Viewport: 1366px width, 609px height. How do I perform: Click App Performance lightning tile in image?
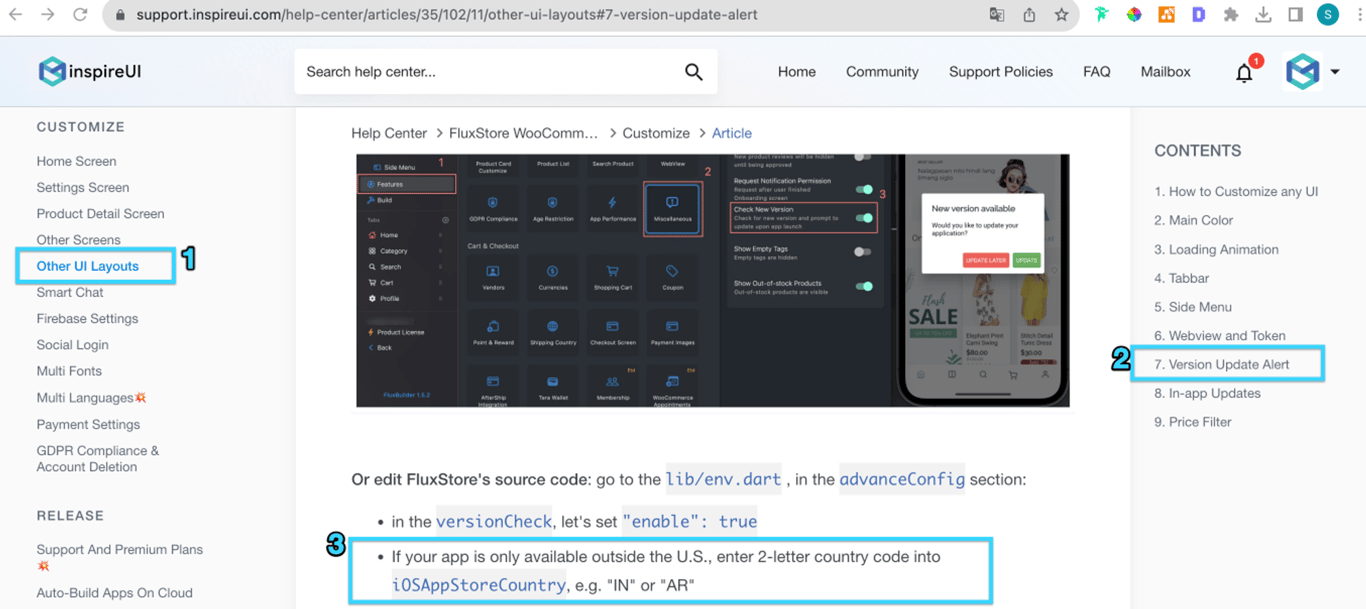coord(612,209)
